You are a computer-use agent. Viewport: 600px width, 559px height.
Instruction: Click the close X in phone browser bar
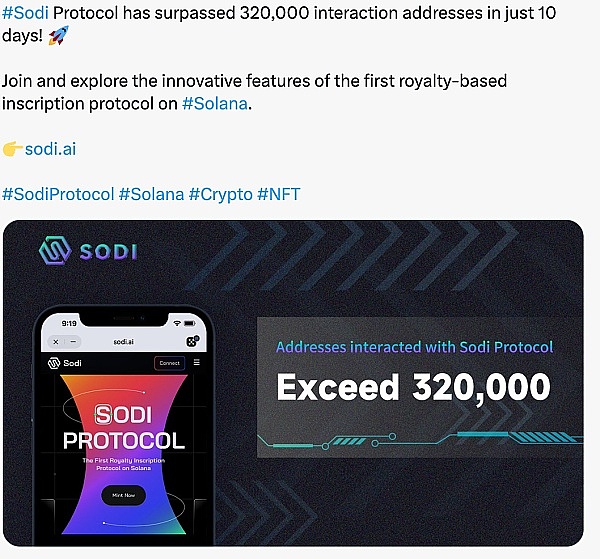click(x=54, y=341)
